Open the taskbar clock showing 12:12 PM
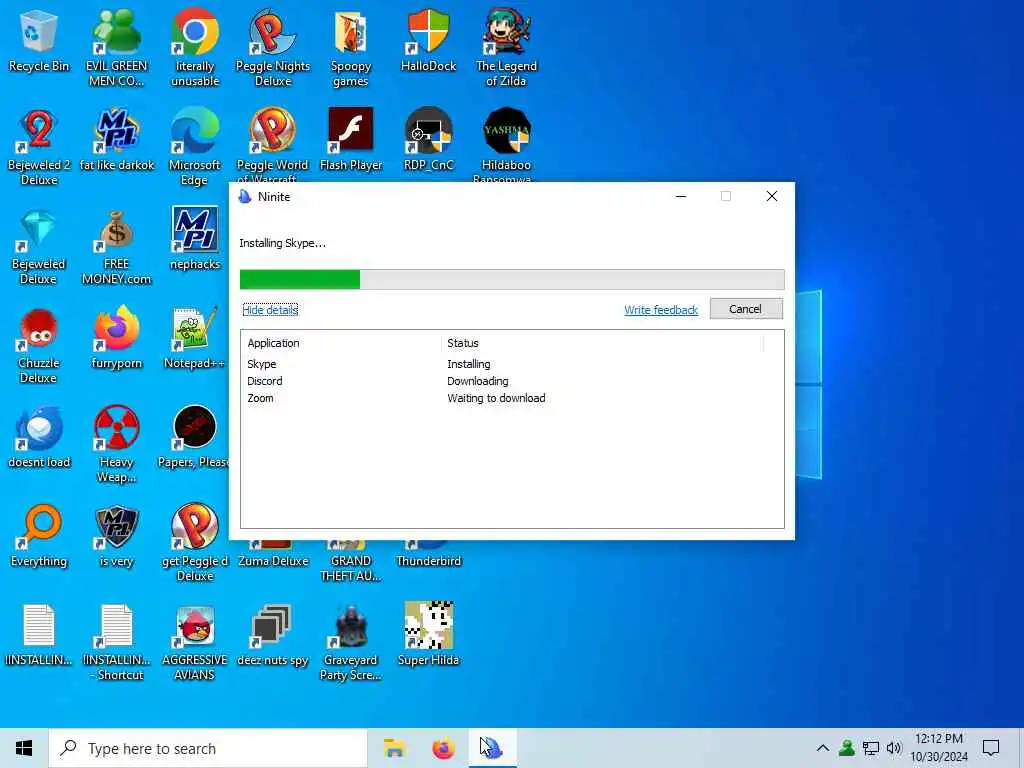 click(938, 748)
